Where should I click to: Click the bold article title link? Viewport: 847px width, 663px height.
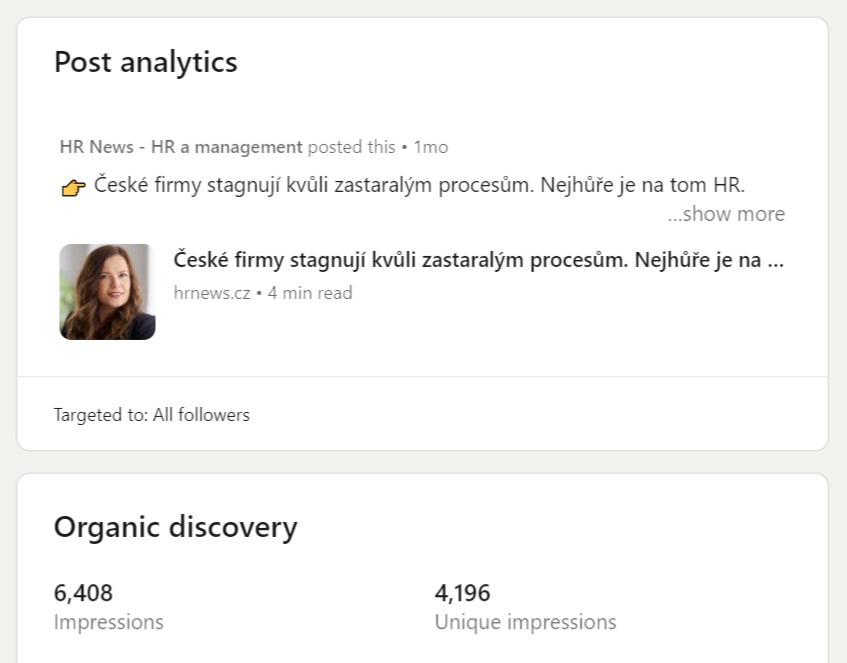pos(479,260)
